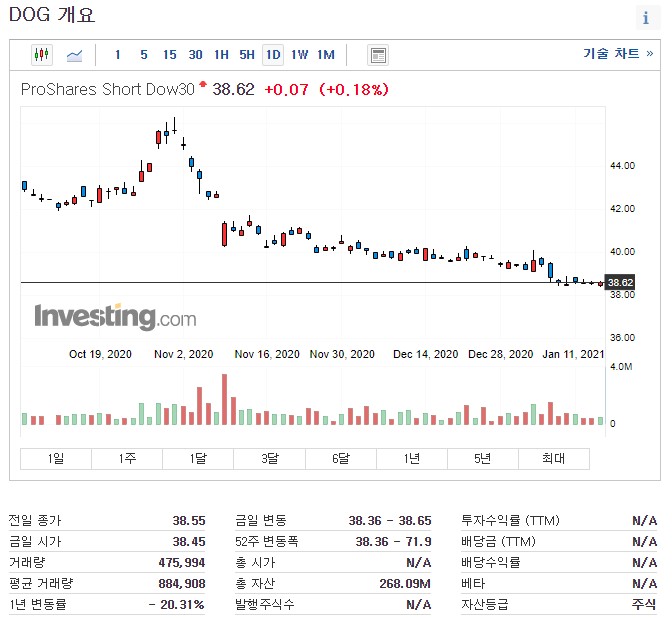Image resolution: width=672 pixels, height=618 pixels.
Task: Set the chart interval to 15 minutes
Action: coord(169,55)
